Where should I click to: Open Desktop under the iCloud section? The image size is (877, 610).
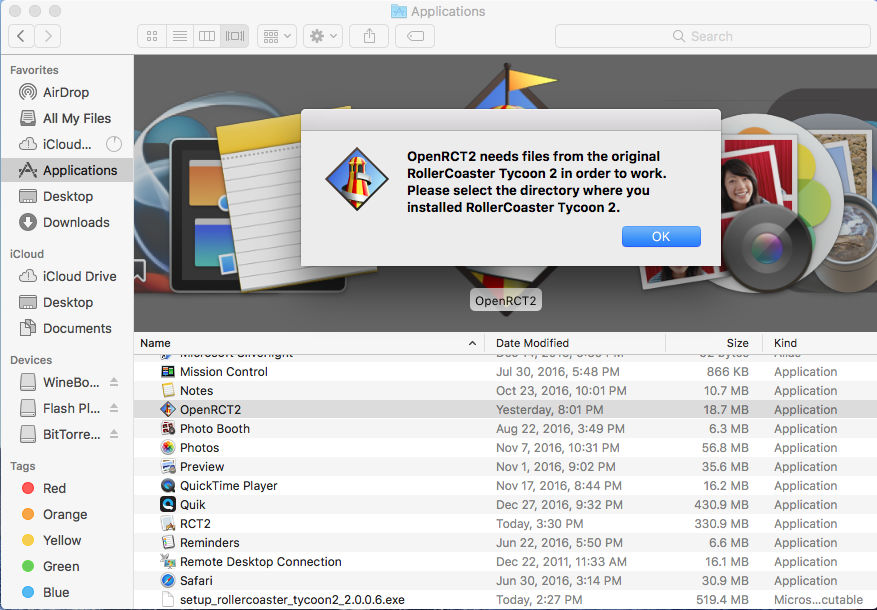67,302
